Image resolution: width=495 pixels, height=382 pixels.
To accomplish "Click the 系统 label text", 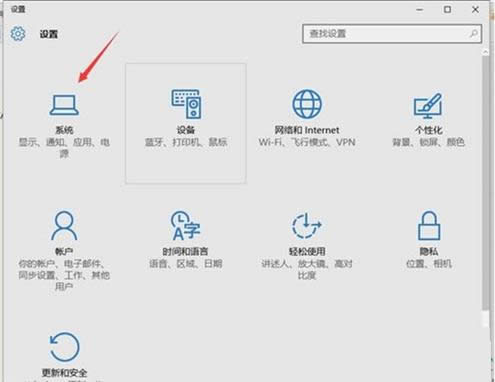I will coord(64,130).
